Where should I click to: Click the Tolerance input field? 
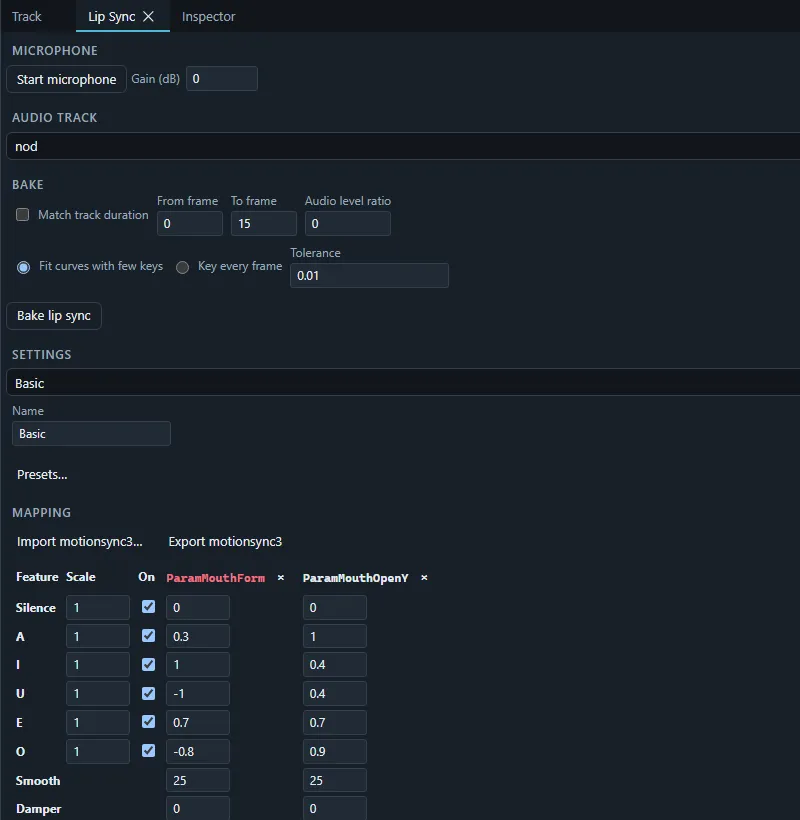coord(369,276)
